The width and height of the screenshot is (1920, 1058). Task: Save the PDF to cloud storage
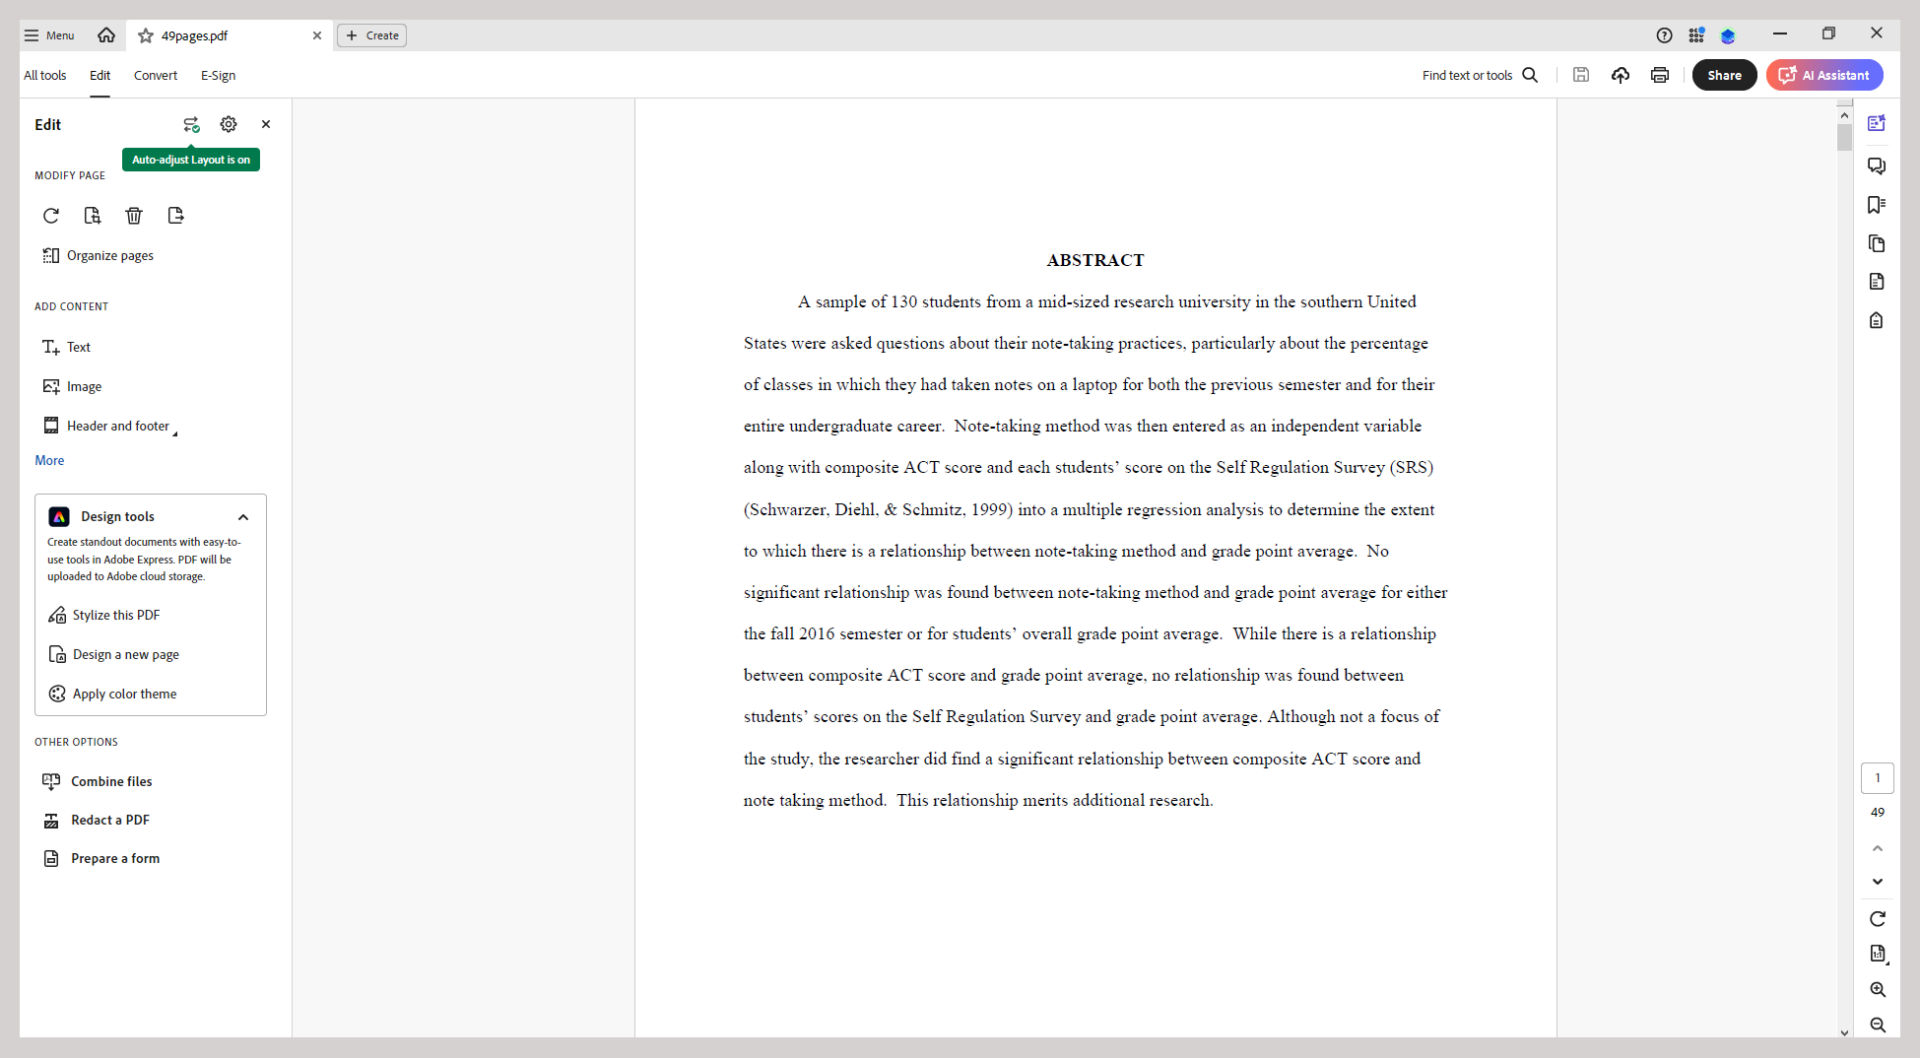point(1620,75)
